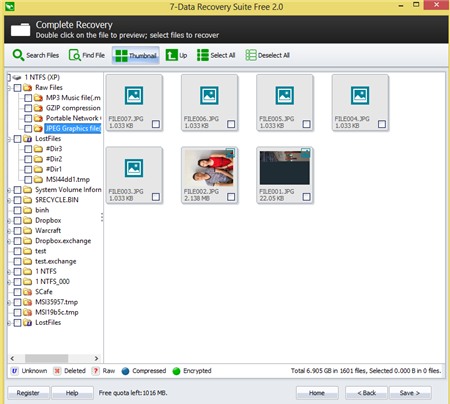This screenshot has width=450, height=404.
Task: Expand the Warcraft tree node
Action: pos(9,231)
